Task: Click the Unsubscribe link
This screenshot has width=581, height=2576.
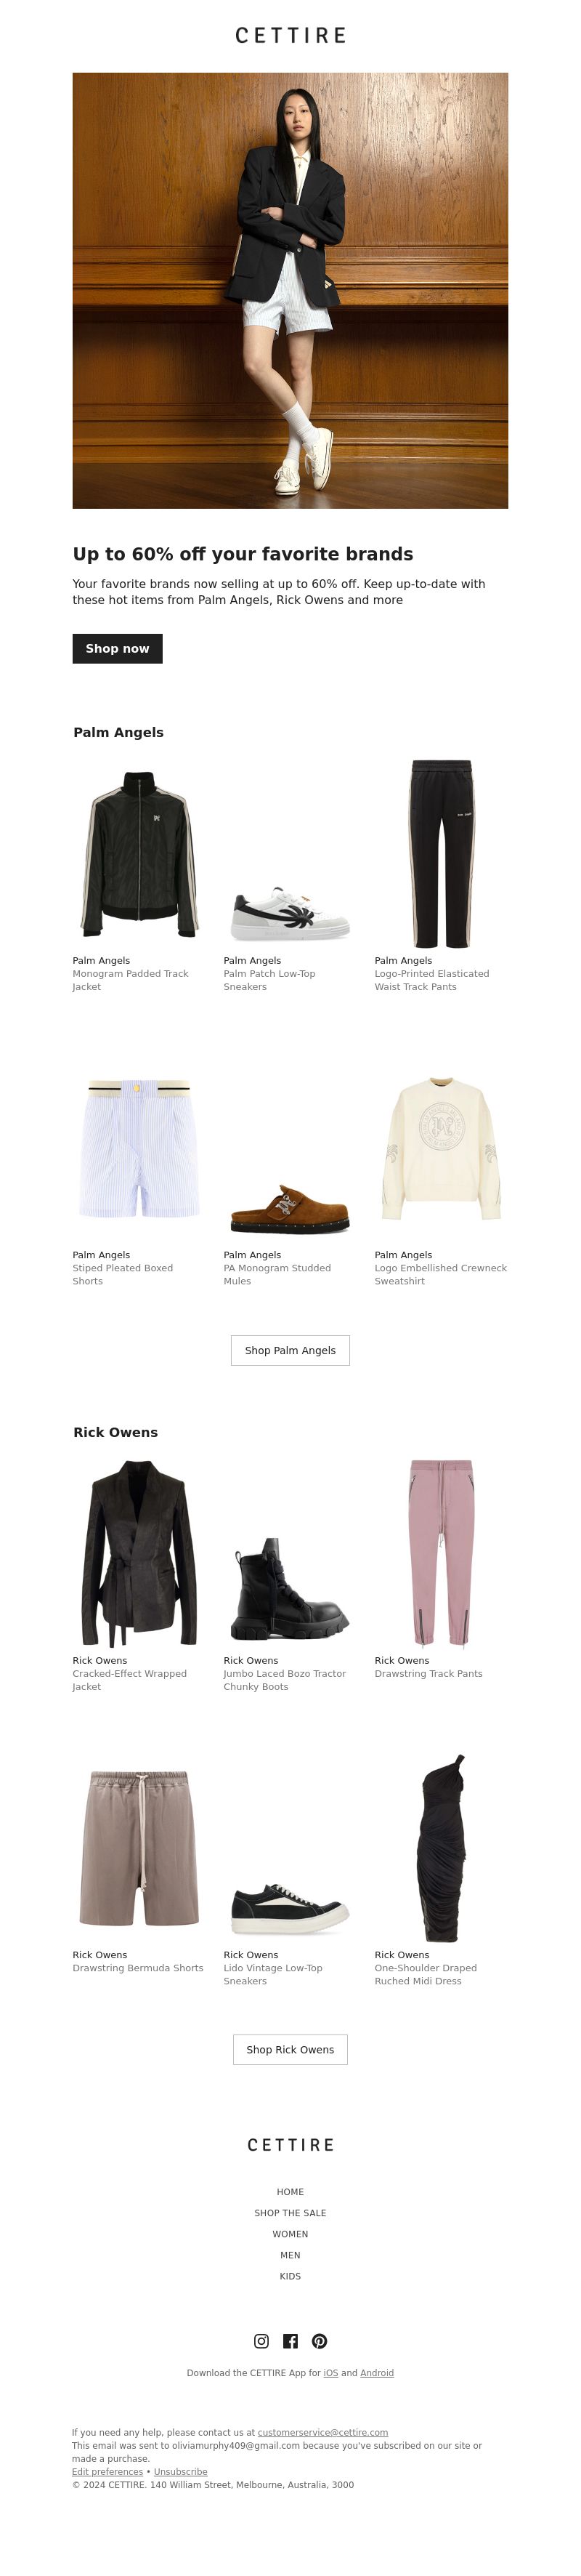Action: [x=180, y=2471]
